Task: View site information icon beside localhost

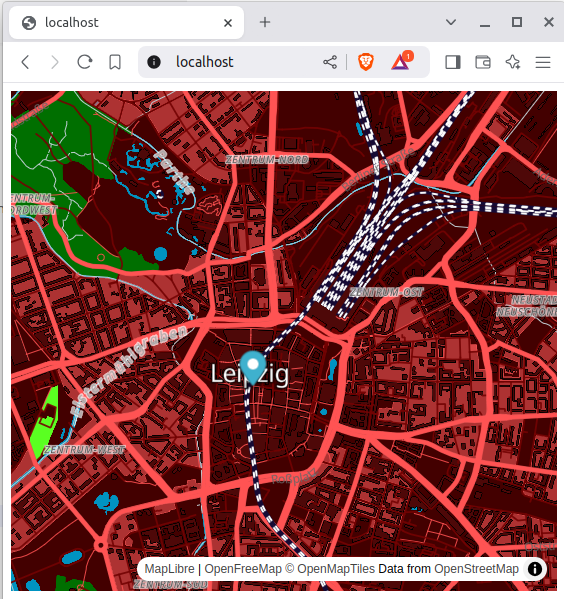Action: 154,62
